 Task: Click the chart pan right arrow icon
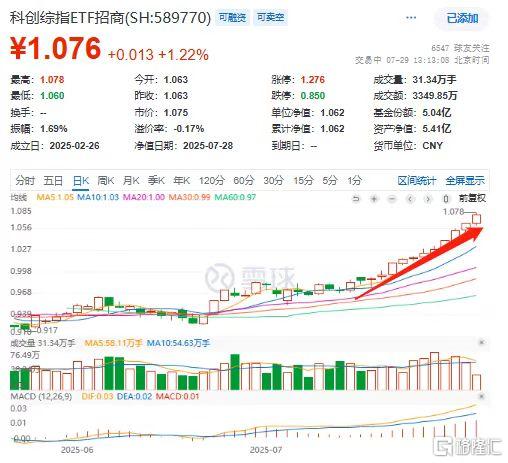tap(428, 199)
